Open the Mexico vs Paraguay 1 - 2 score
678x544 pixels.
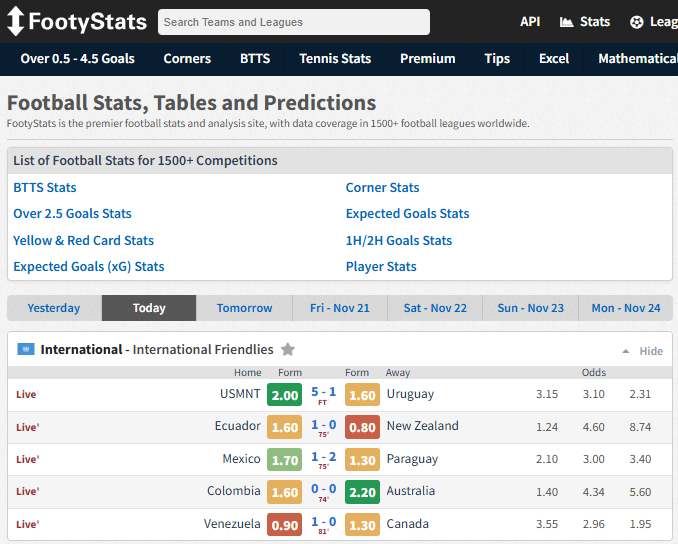point(323,459)
